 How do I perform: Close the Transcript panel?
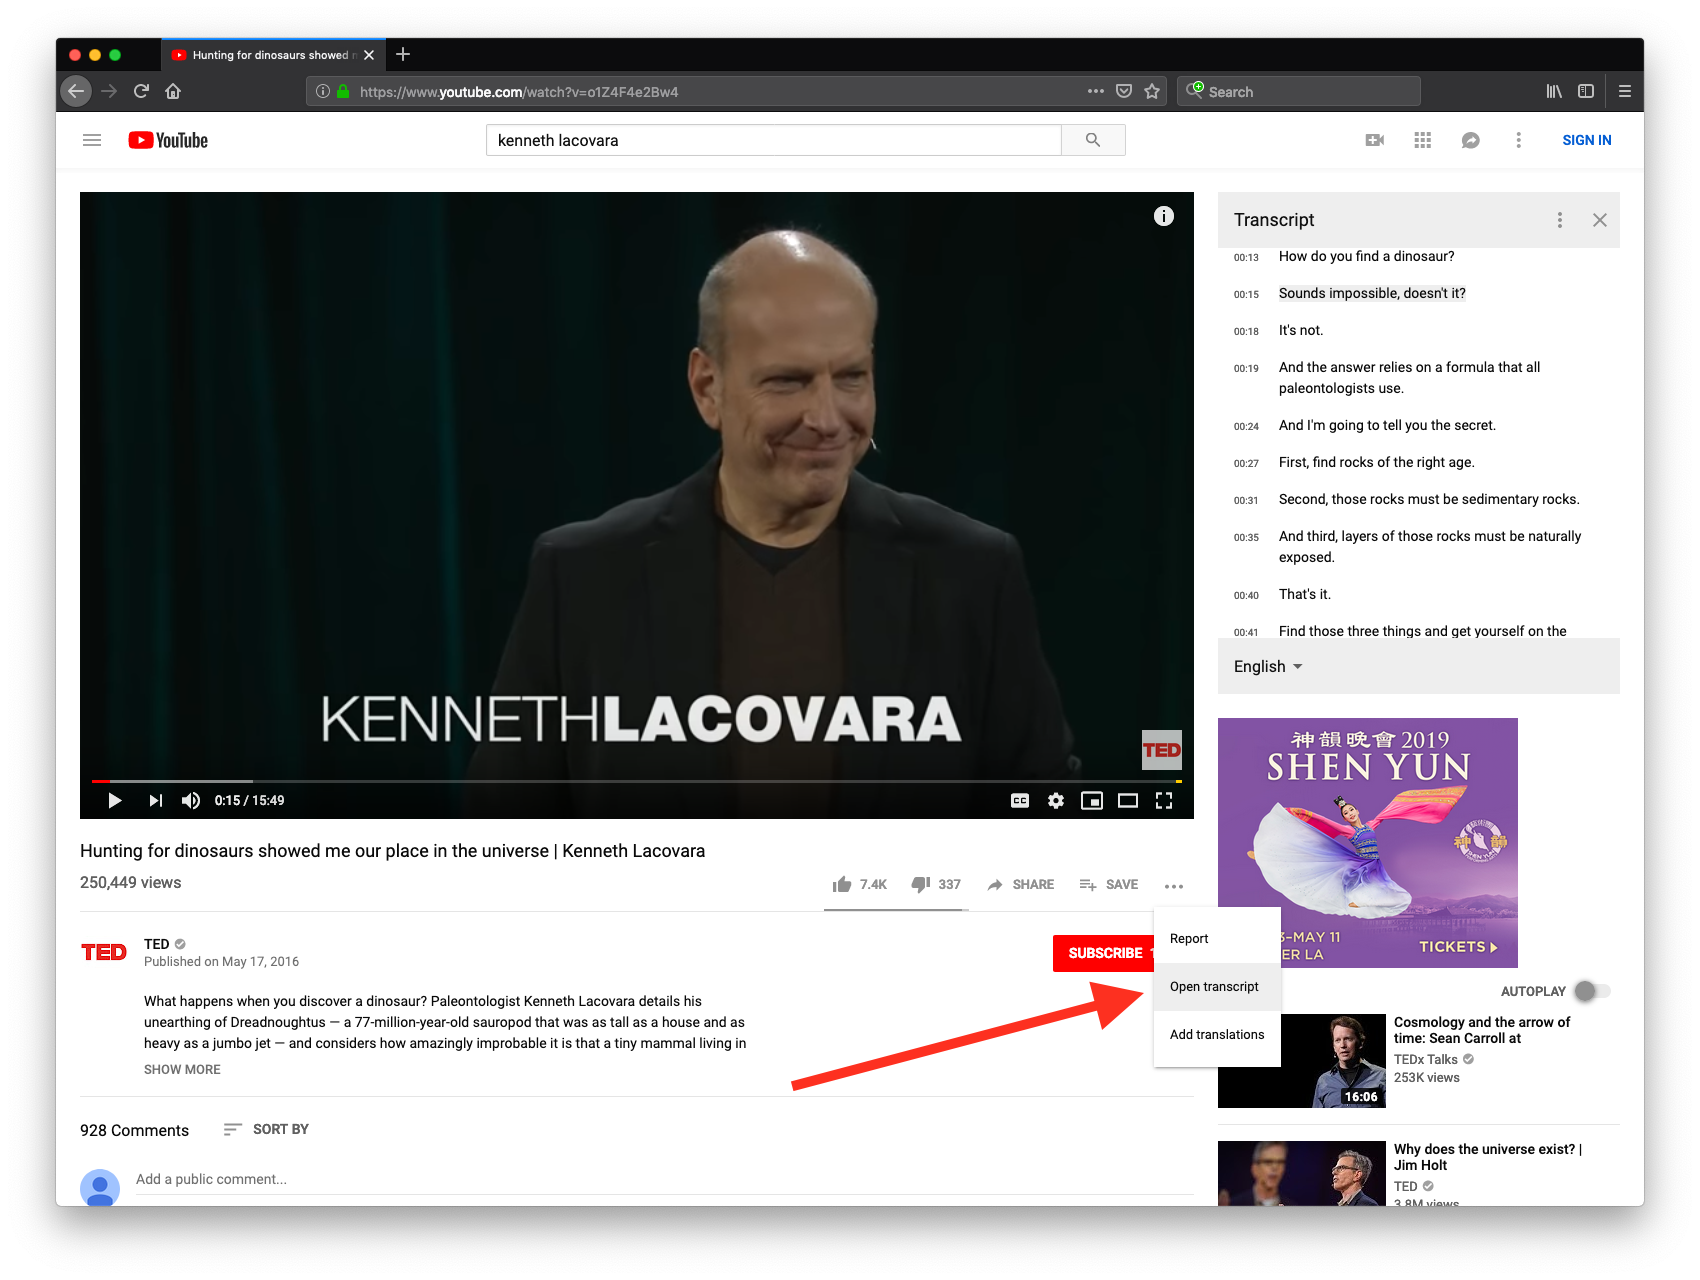coord(1600,220)
